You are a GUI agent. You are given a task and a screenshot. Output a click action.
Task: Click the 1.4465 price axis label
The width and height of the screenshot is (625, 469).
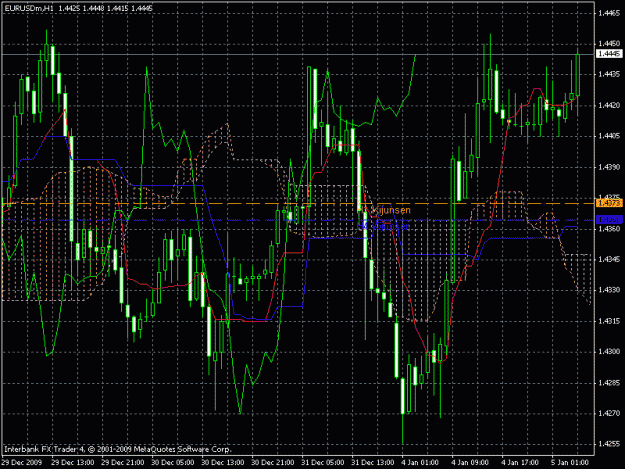pos(609,13)
